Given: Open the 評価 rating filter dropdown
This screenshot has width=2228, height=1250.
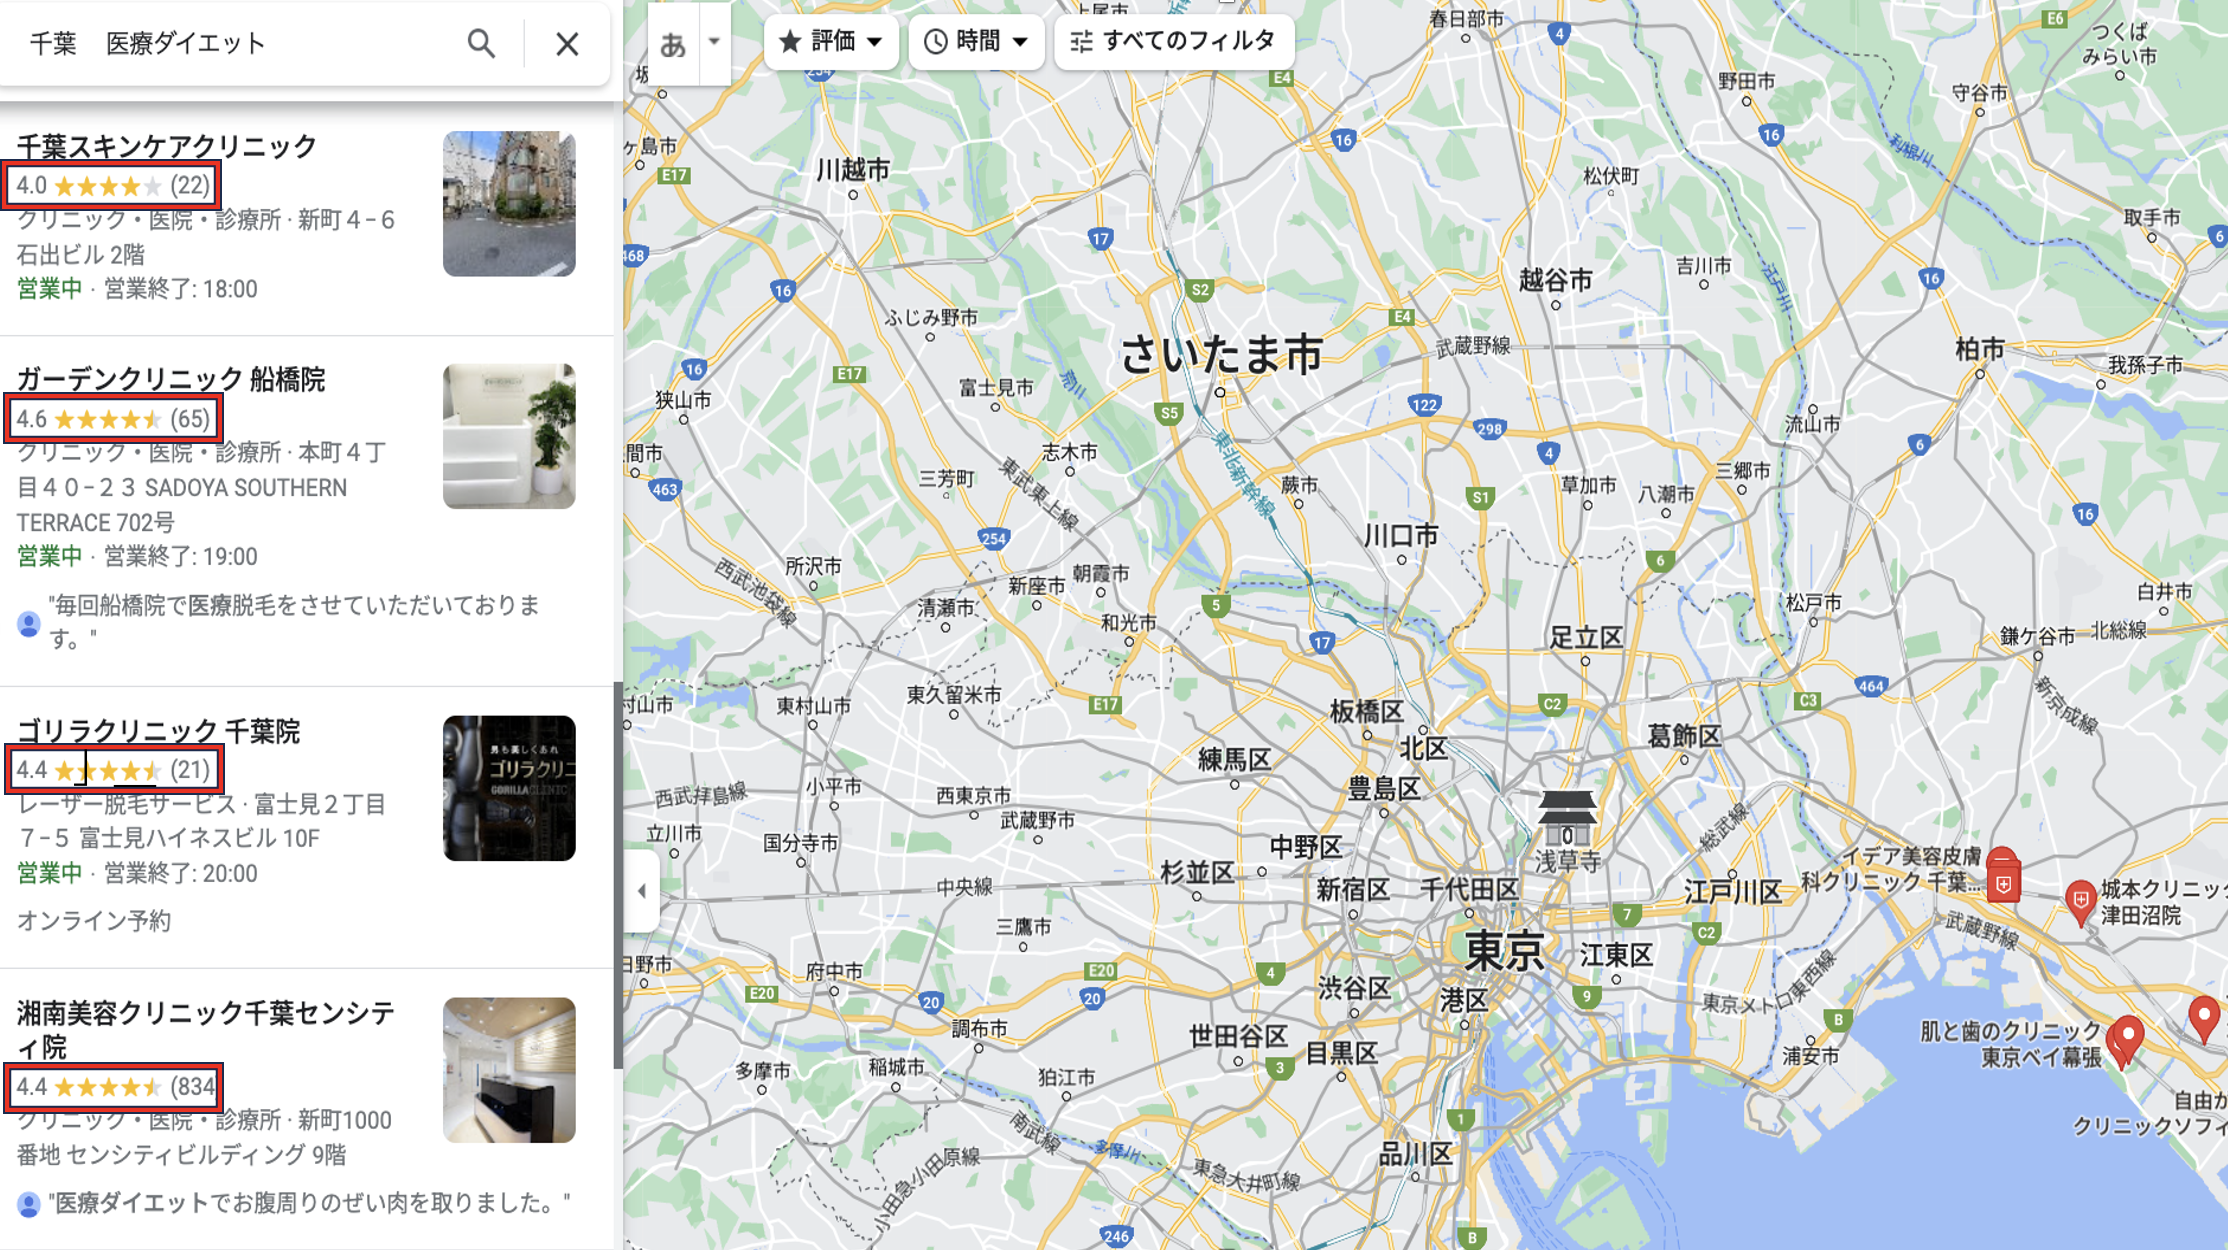Looking at the screenshot, I should (x=831, y=41).
